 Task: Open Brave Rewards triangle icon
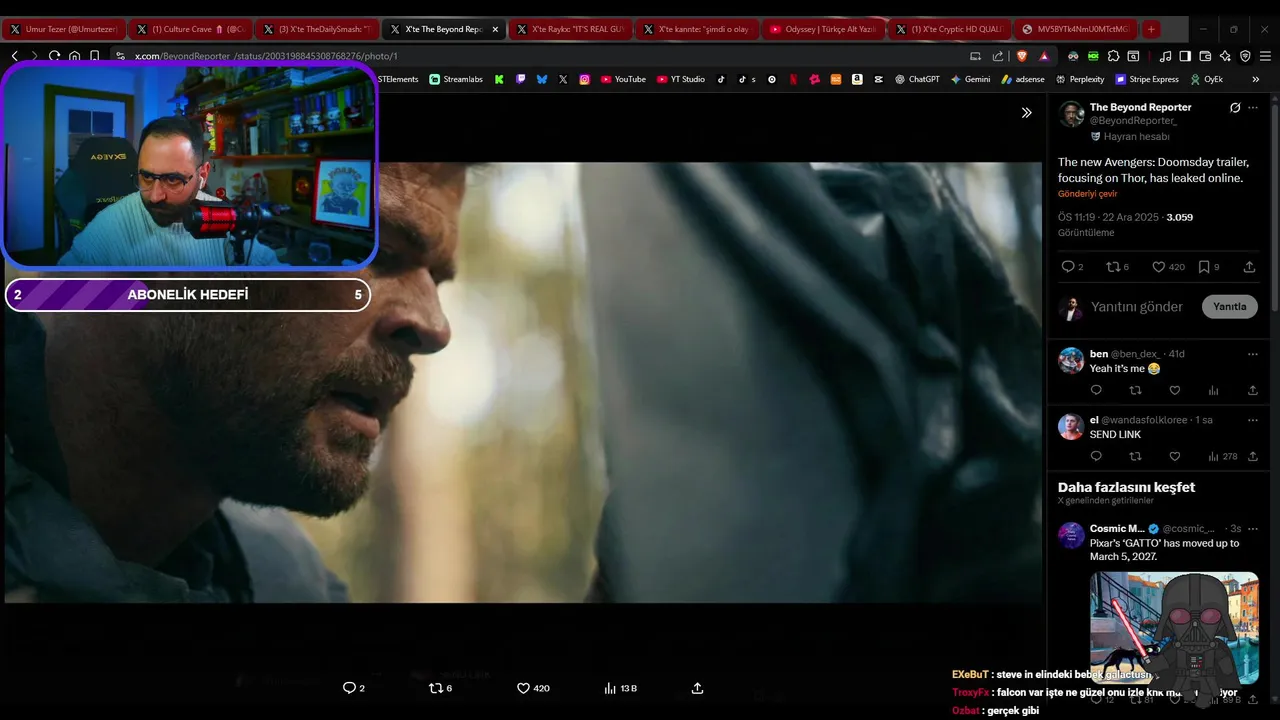pos(1044,56)
